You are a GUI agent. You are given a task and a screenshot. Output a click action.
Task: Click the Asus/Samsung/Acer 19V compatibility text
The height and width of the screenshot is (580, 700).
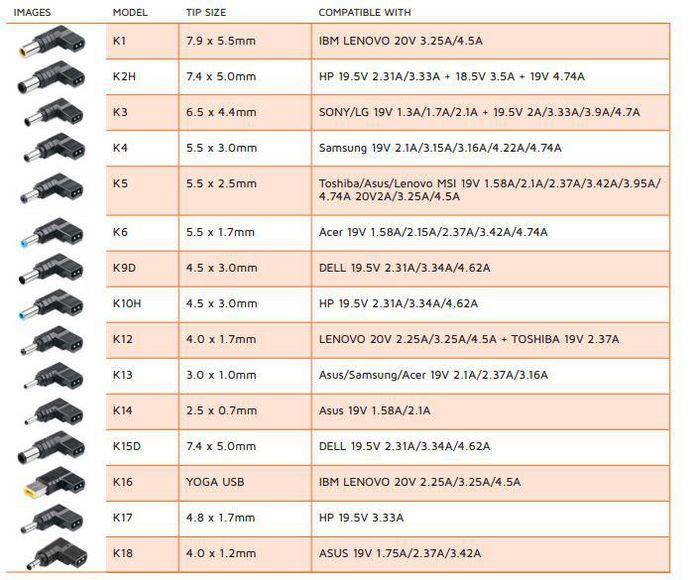click(x=433, y=376)
